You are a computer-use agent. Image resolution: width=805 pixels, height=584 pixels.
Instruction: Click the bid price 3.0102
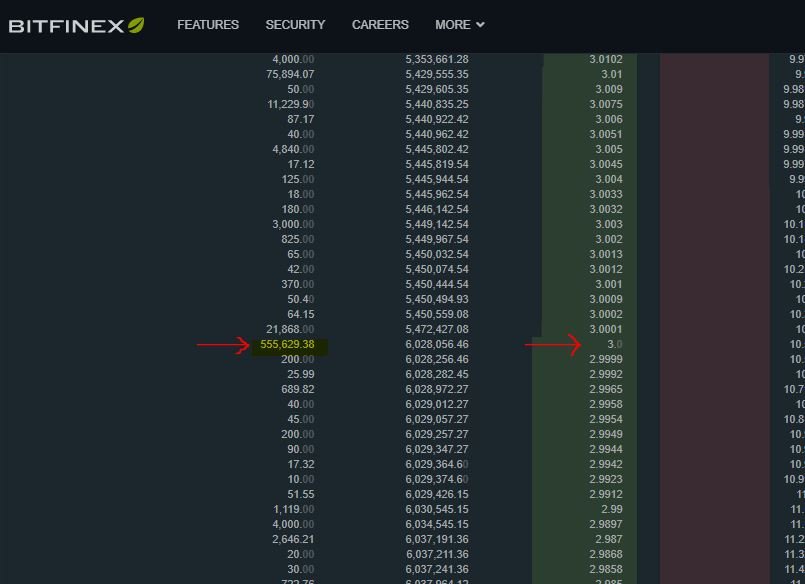pos(606,60)
